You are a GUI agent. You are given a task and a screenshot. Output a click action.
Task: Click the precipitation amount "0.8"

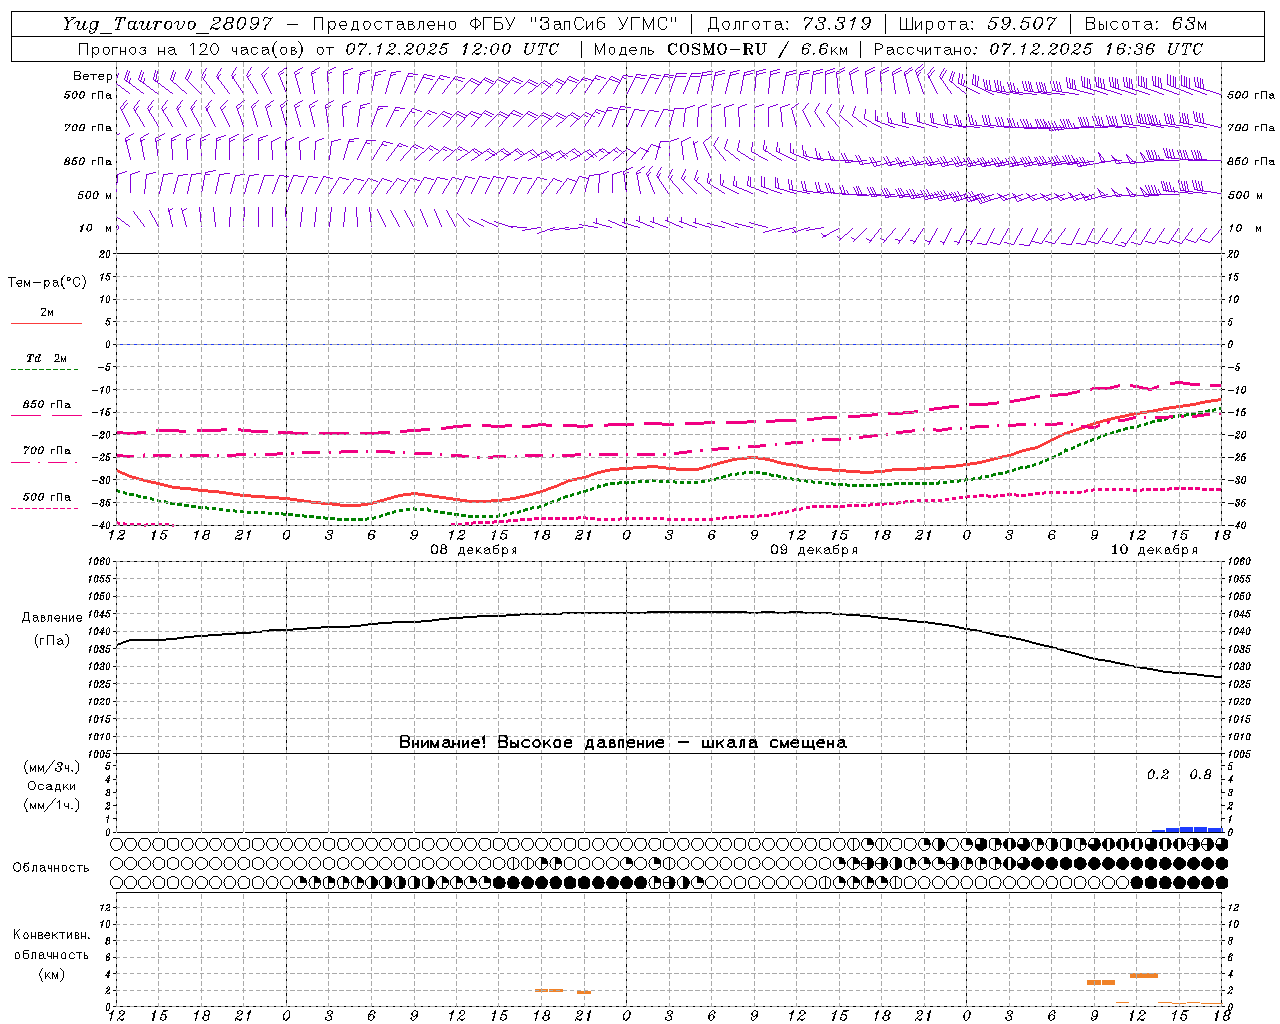[1200, 774]
